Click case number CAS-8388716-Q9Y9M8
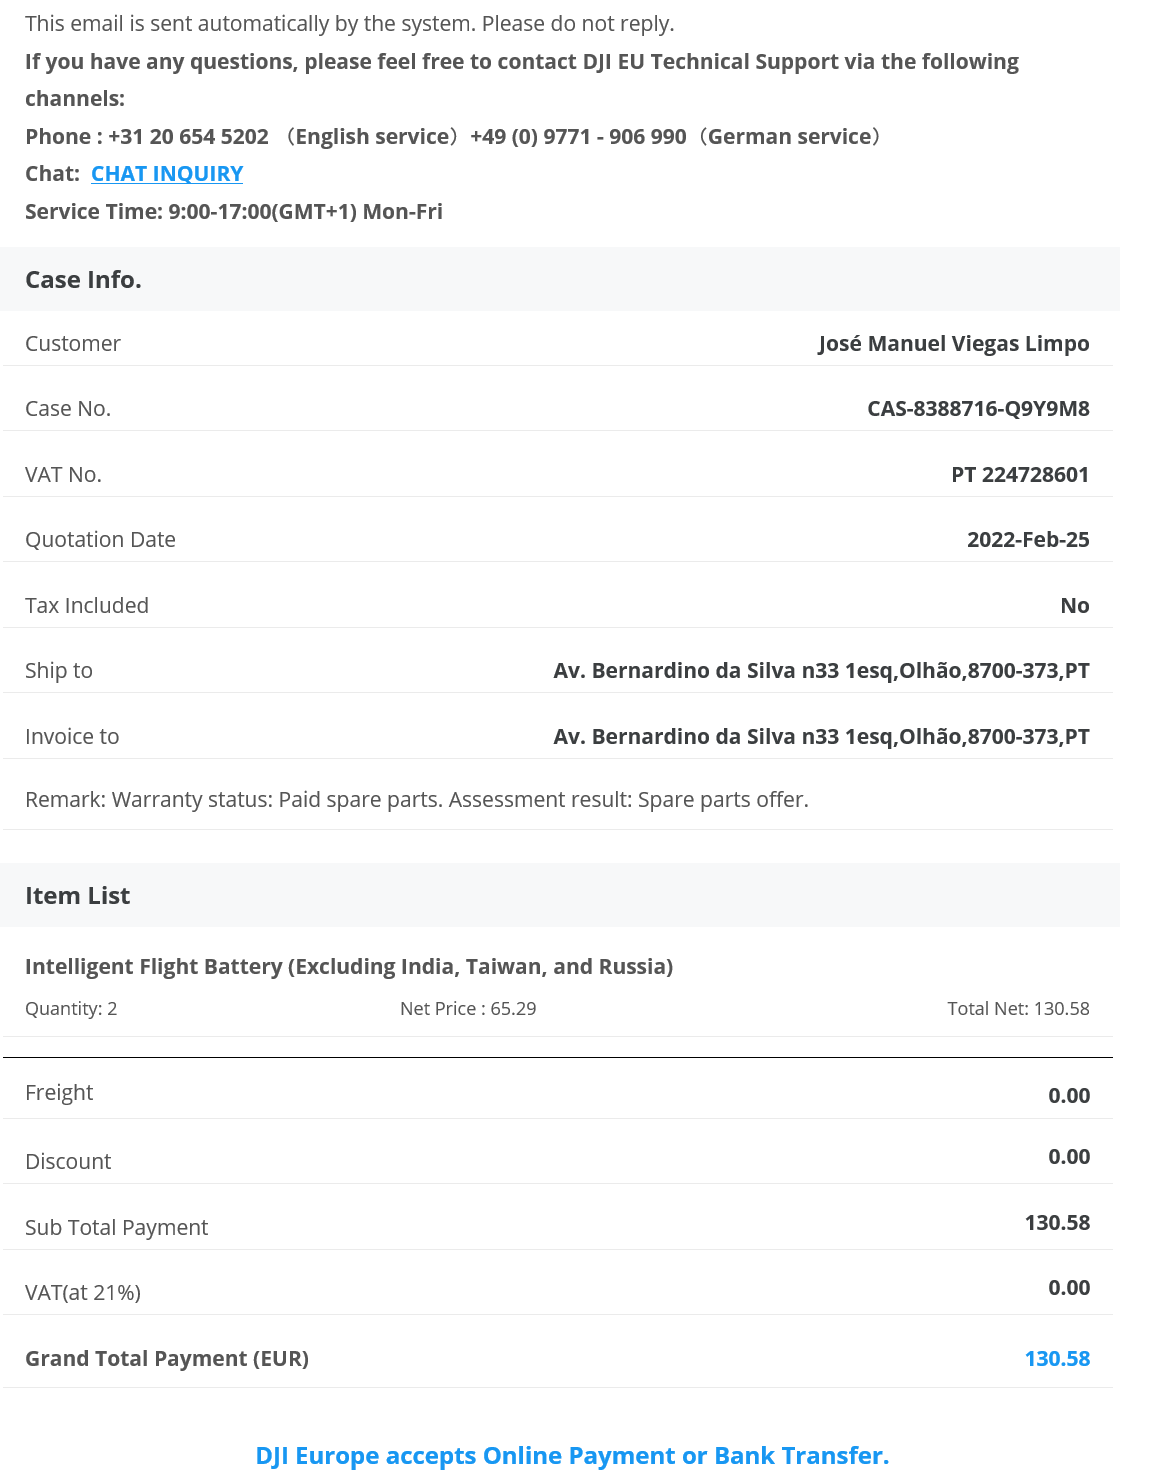 coord(978,409)
